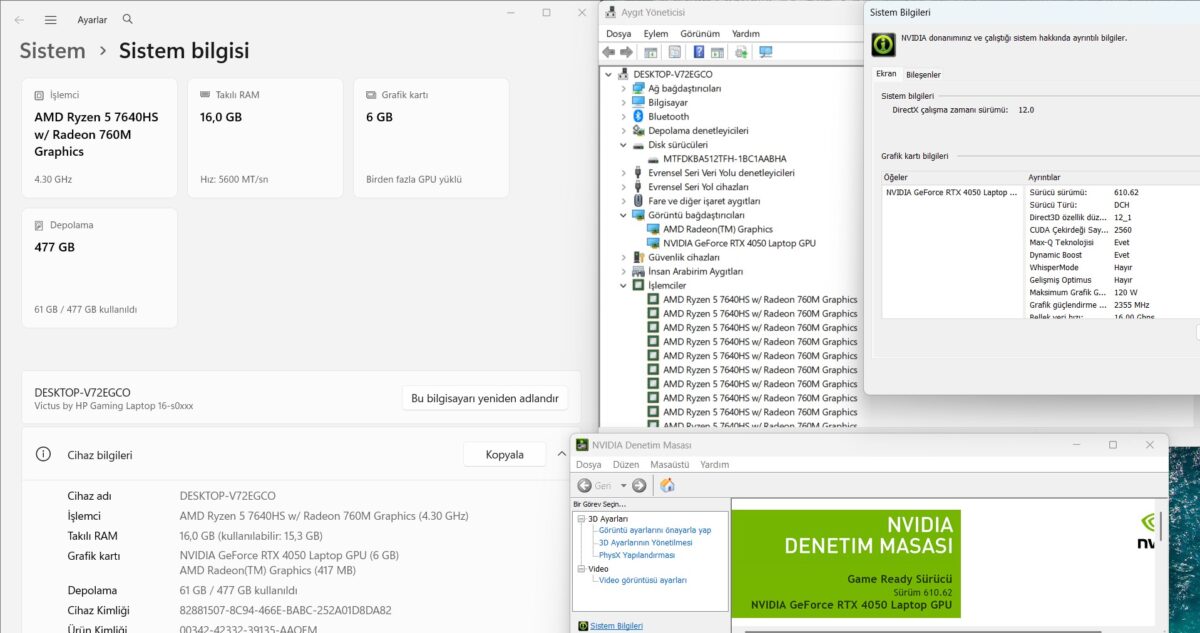The image size is (1200, 633).
Task: Click the blue Help icon in Aygıt Yöneticisi toolbar
Action: (x=699, y=52)
